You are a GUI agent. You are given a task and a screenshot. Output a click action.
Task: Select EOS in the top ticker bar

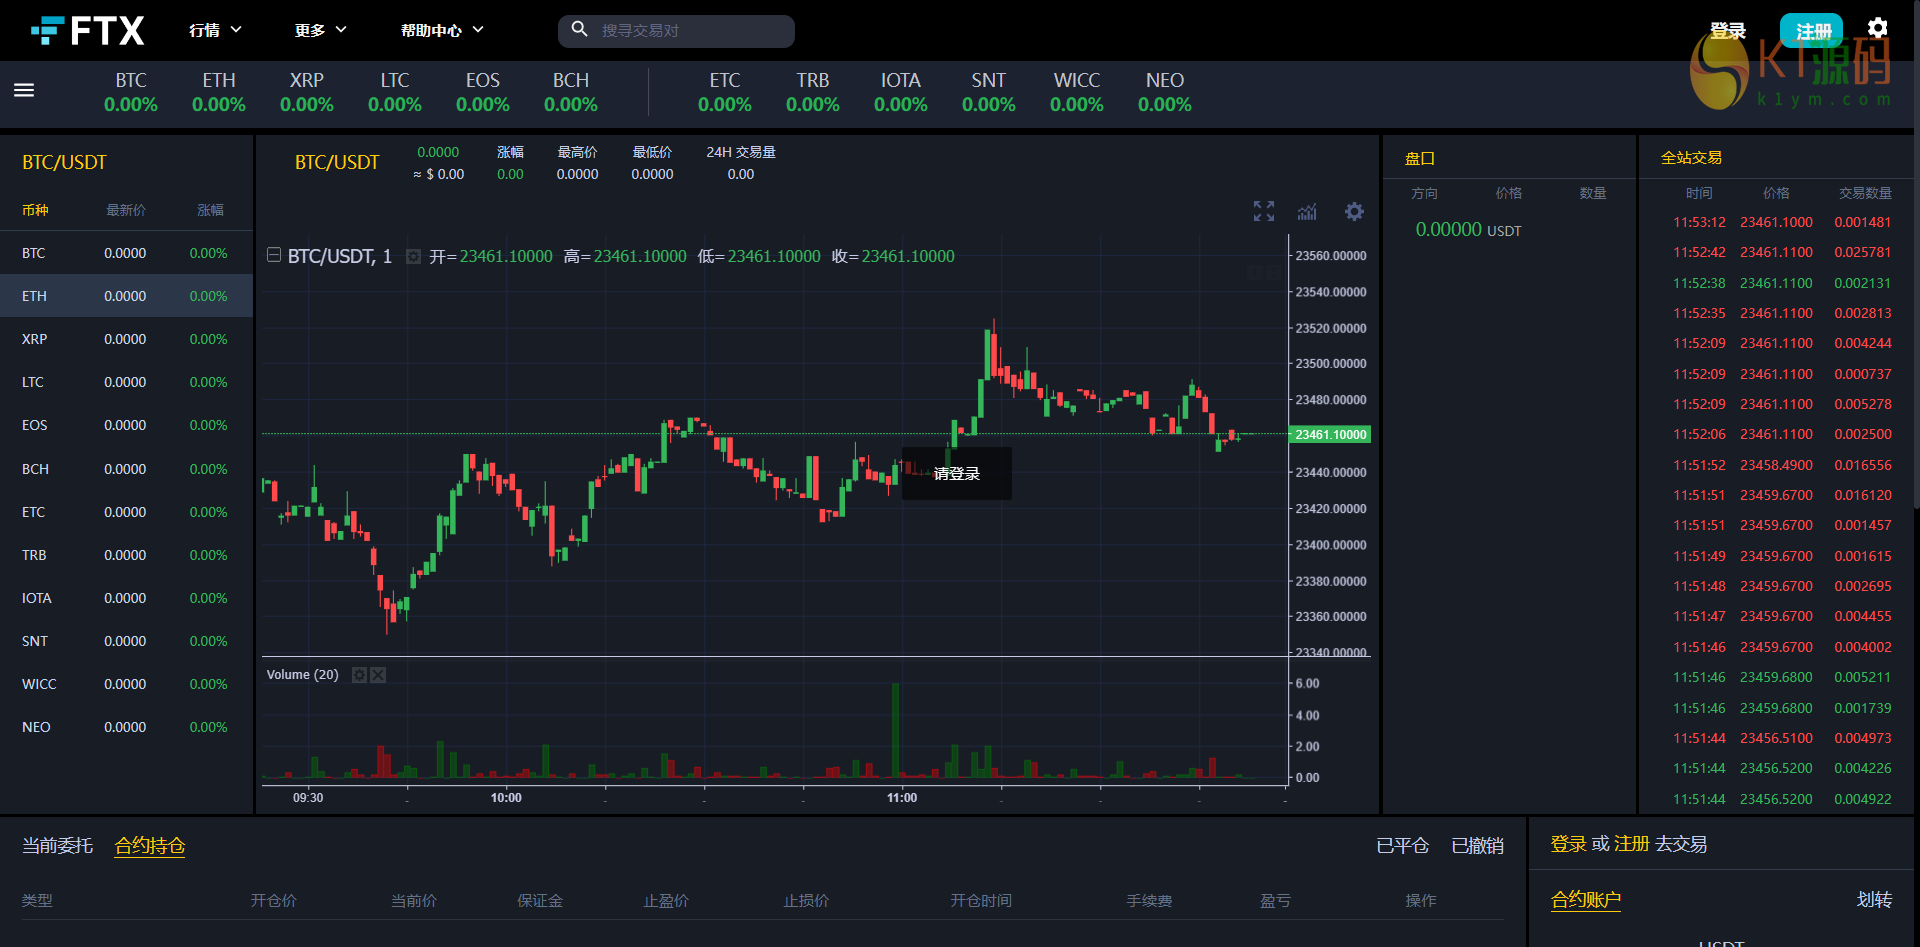coord(483,92)
